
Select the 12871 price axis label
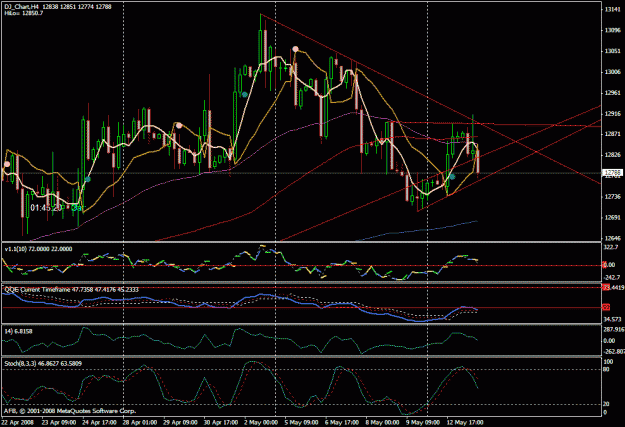(612, 134)
